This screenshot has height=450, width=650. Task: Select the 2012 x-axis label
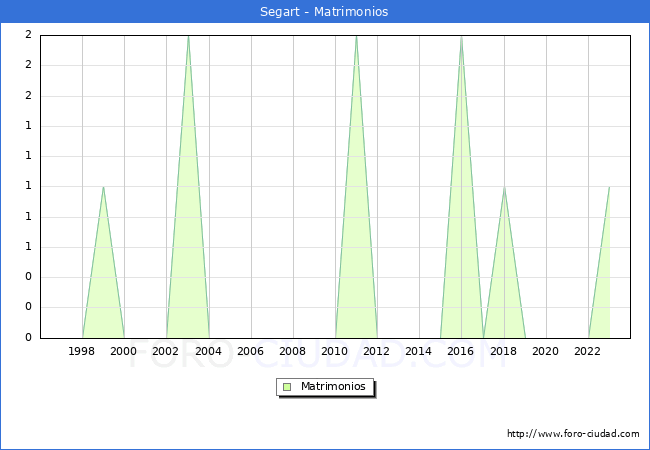click(x=376, y=351)
